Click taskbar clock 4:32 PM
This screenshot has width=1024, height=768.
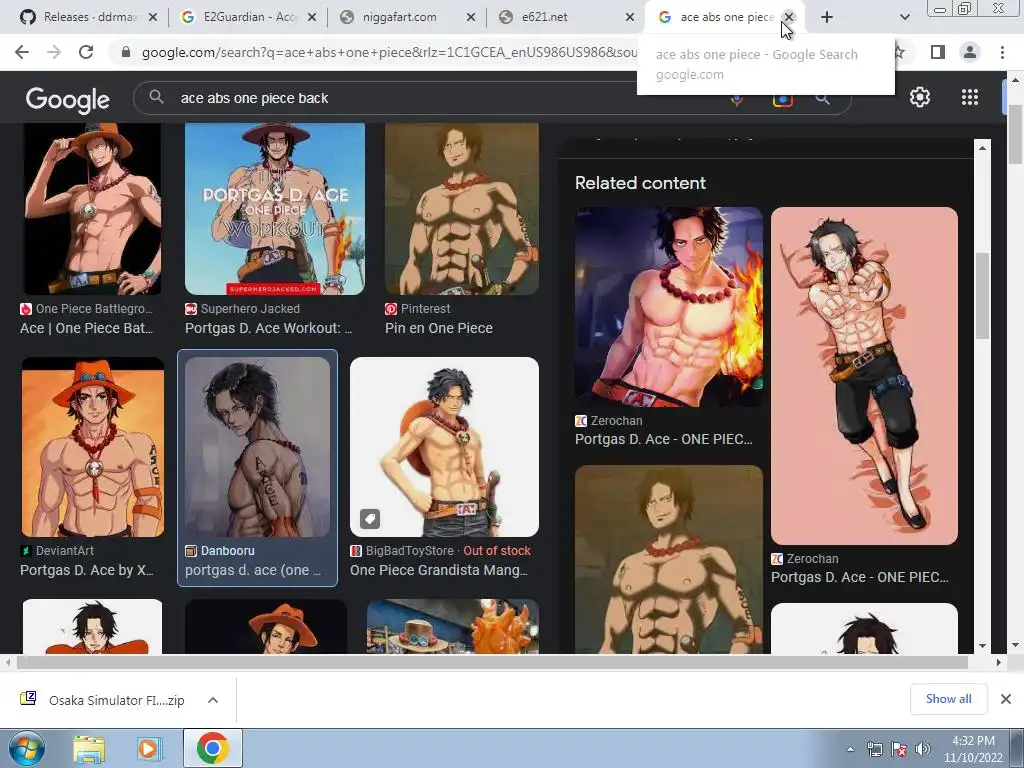(x=973, y=741)
